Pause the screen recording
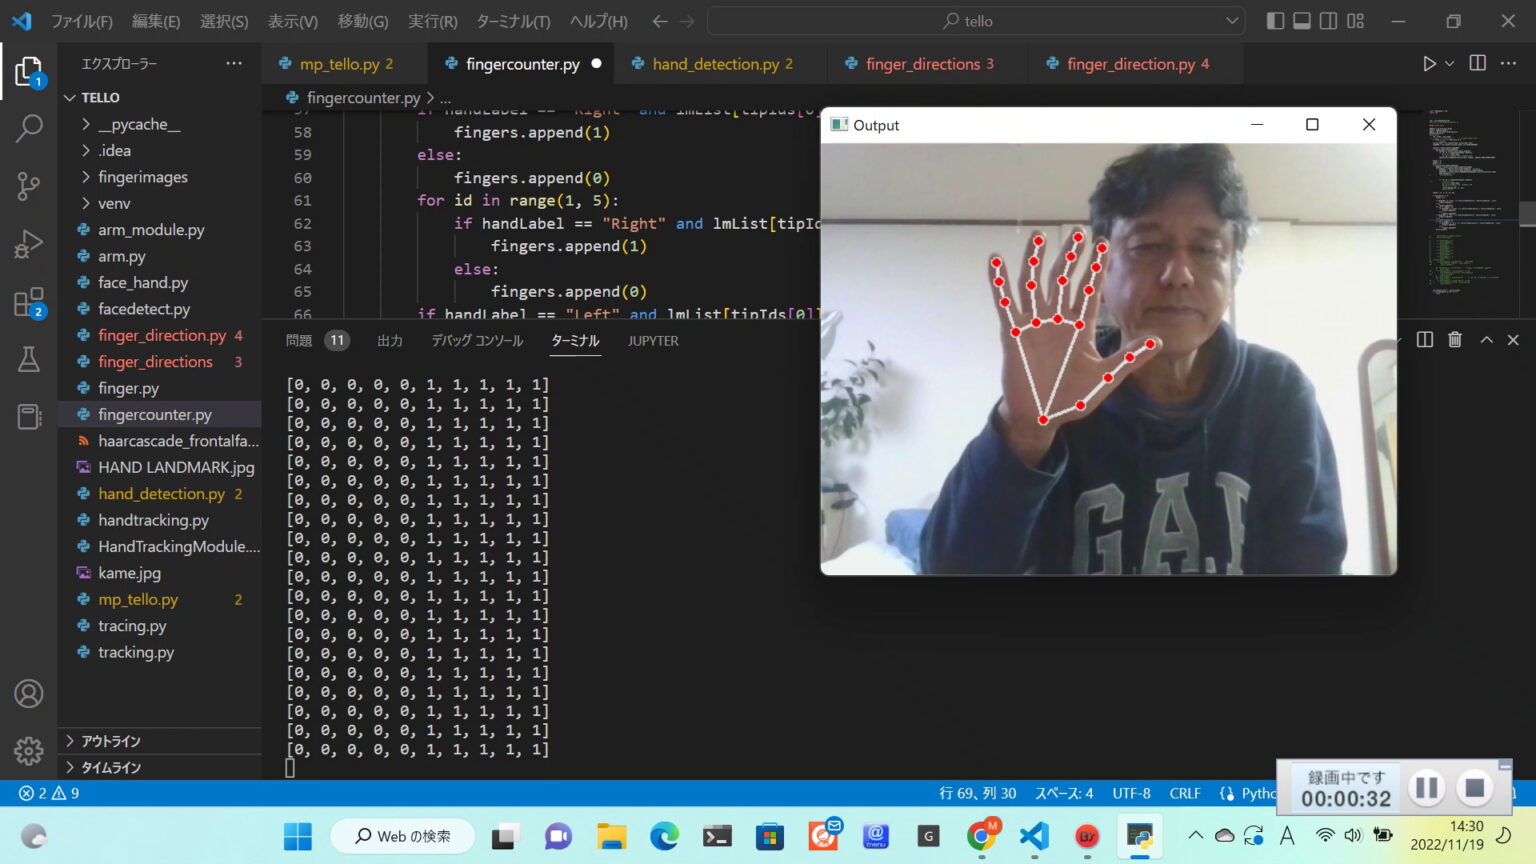1536x864 pixels. (1426, 786)
